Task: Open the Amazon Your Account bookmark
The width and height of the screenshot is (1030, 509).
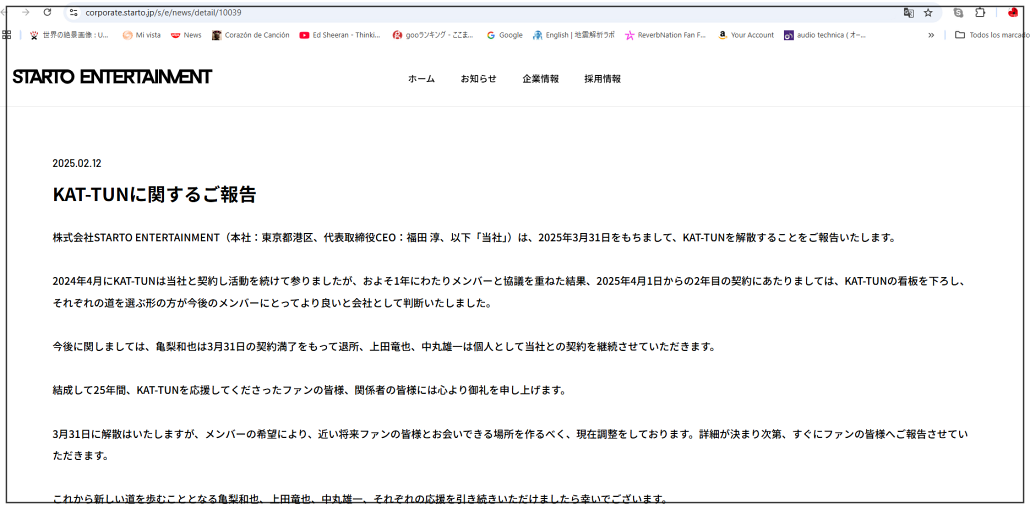Action: pos(746,35)
